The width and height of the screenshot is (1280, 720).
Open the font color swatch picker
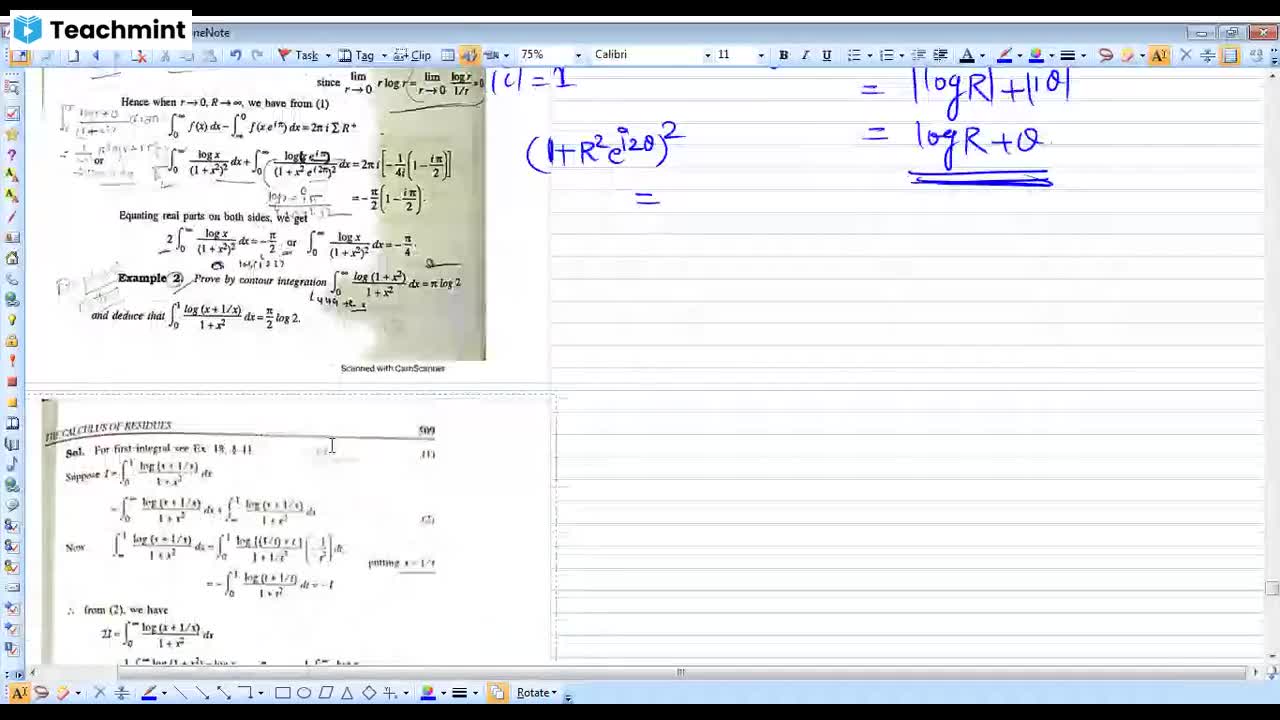983,55
